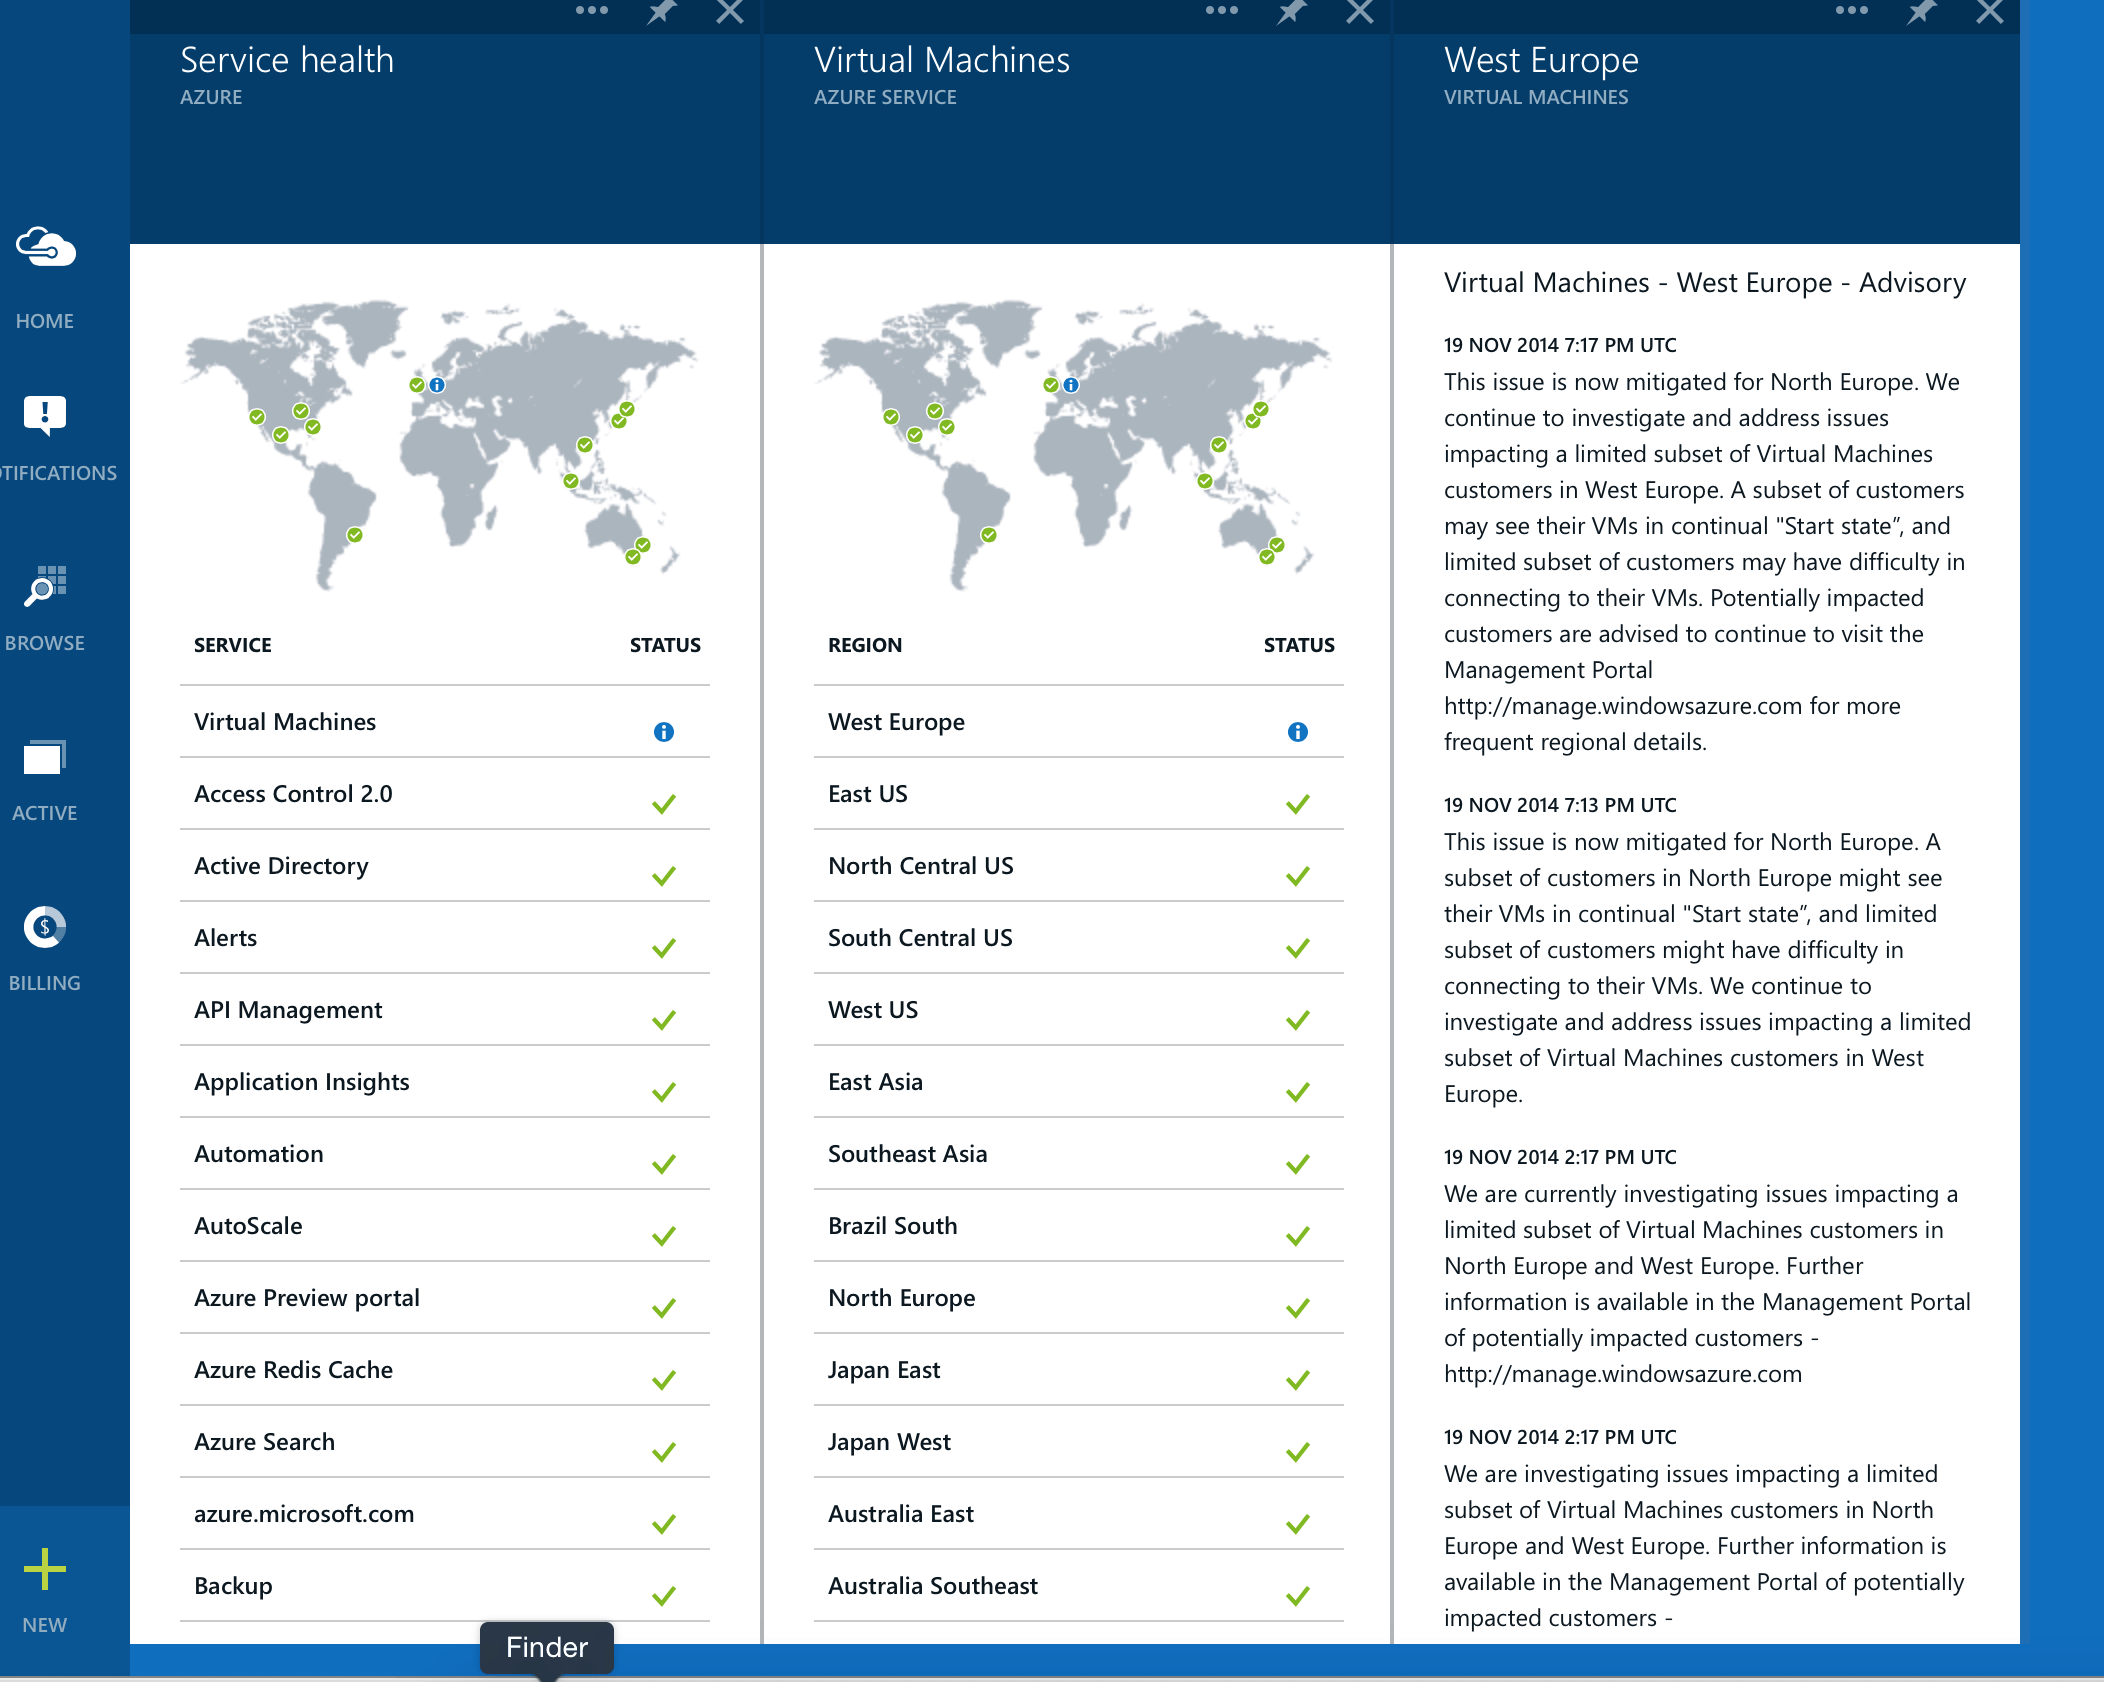Open the Notifications sidebar icon

(45, 415)
